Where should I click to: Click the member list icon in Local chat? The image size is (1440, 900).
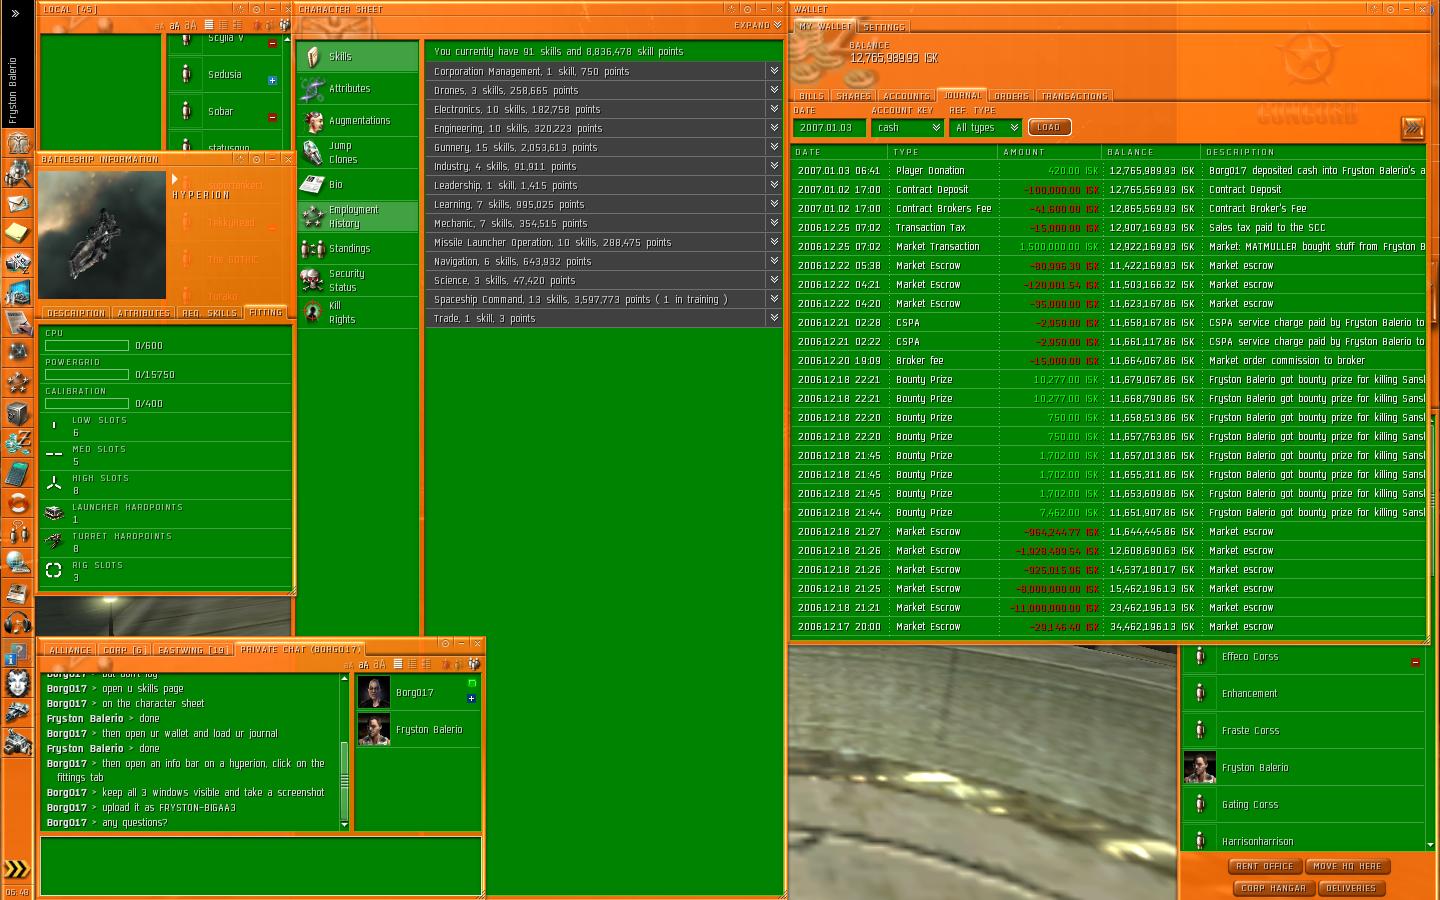pyautogui.click(x=285, y=25)
